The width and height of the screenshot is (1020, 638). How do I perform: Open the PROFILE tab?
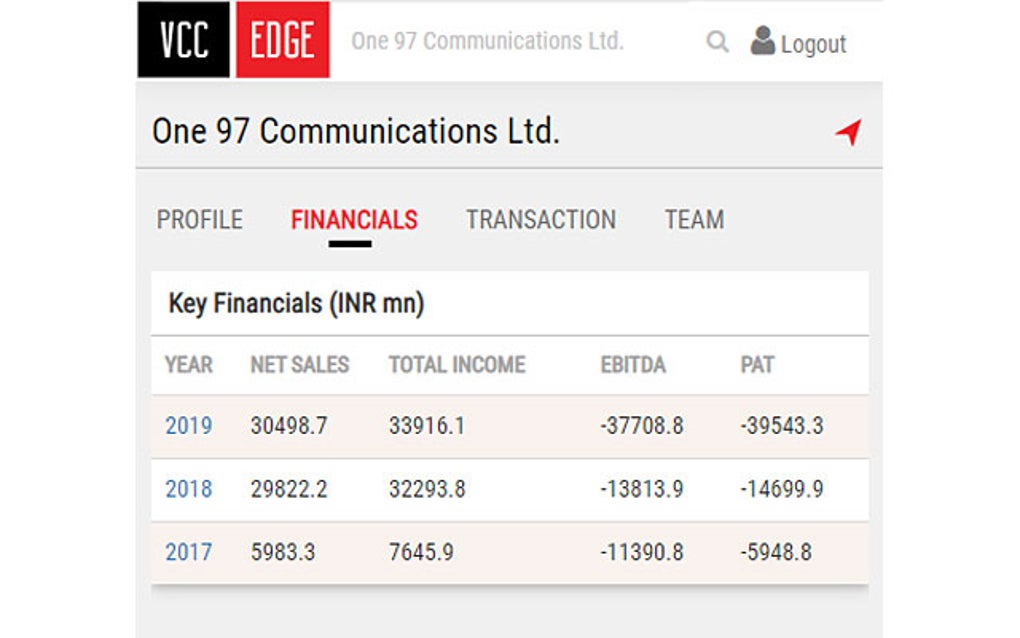coord(200,220)
